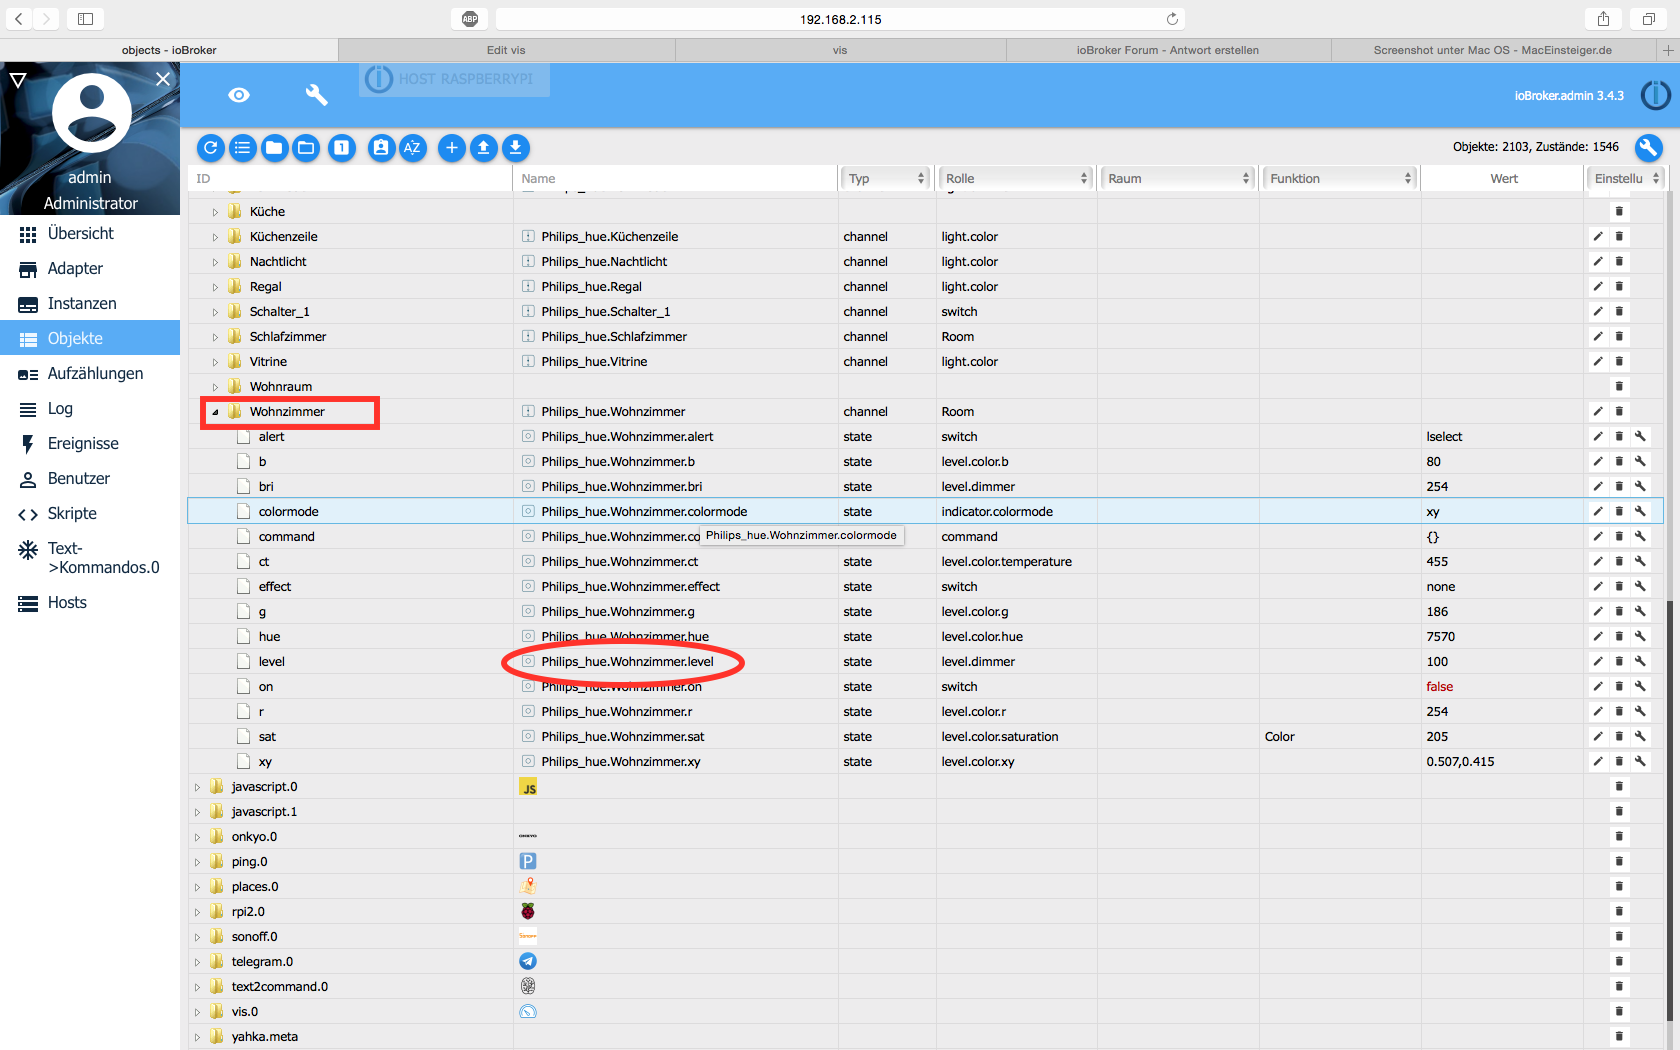This screenshot has height=1050, width=1680.
Task: Open the Safari share icon
Action: (x=1603, y=19)
